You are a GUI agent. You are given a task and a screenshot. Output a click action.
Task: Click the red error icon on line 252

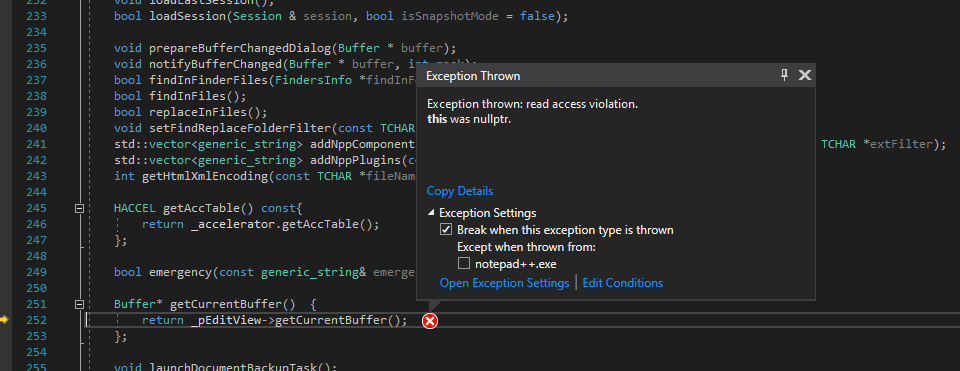coord(430,320)
